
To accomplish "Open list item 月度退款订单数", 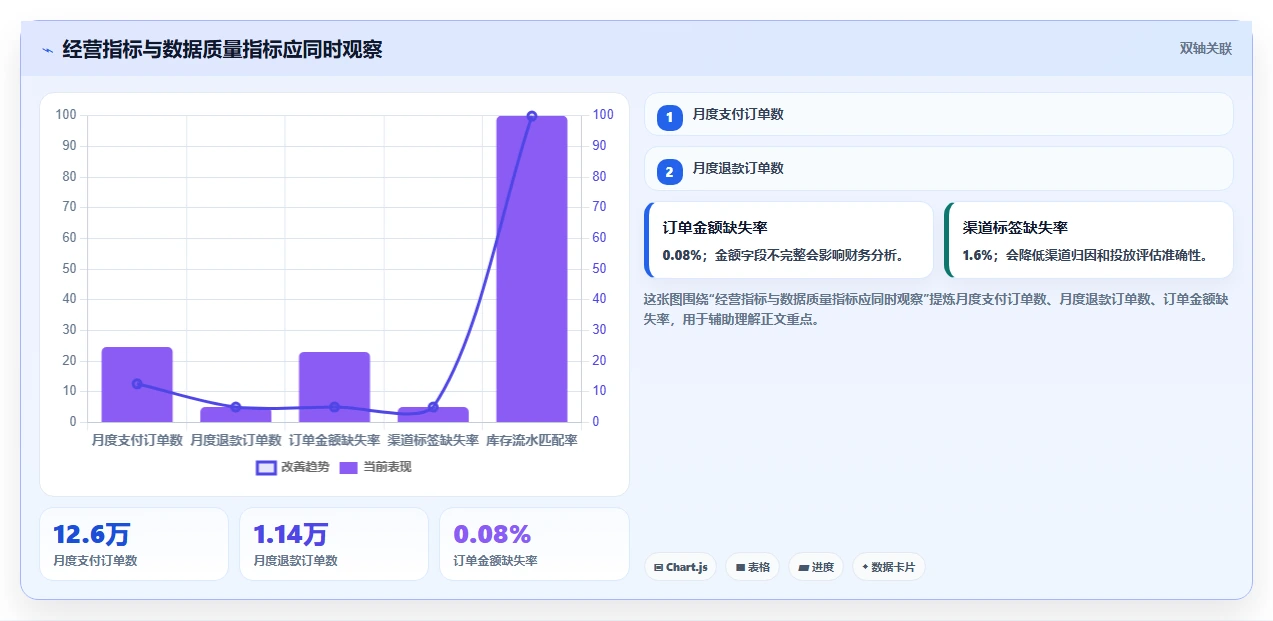I will 939,168.
